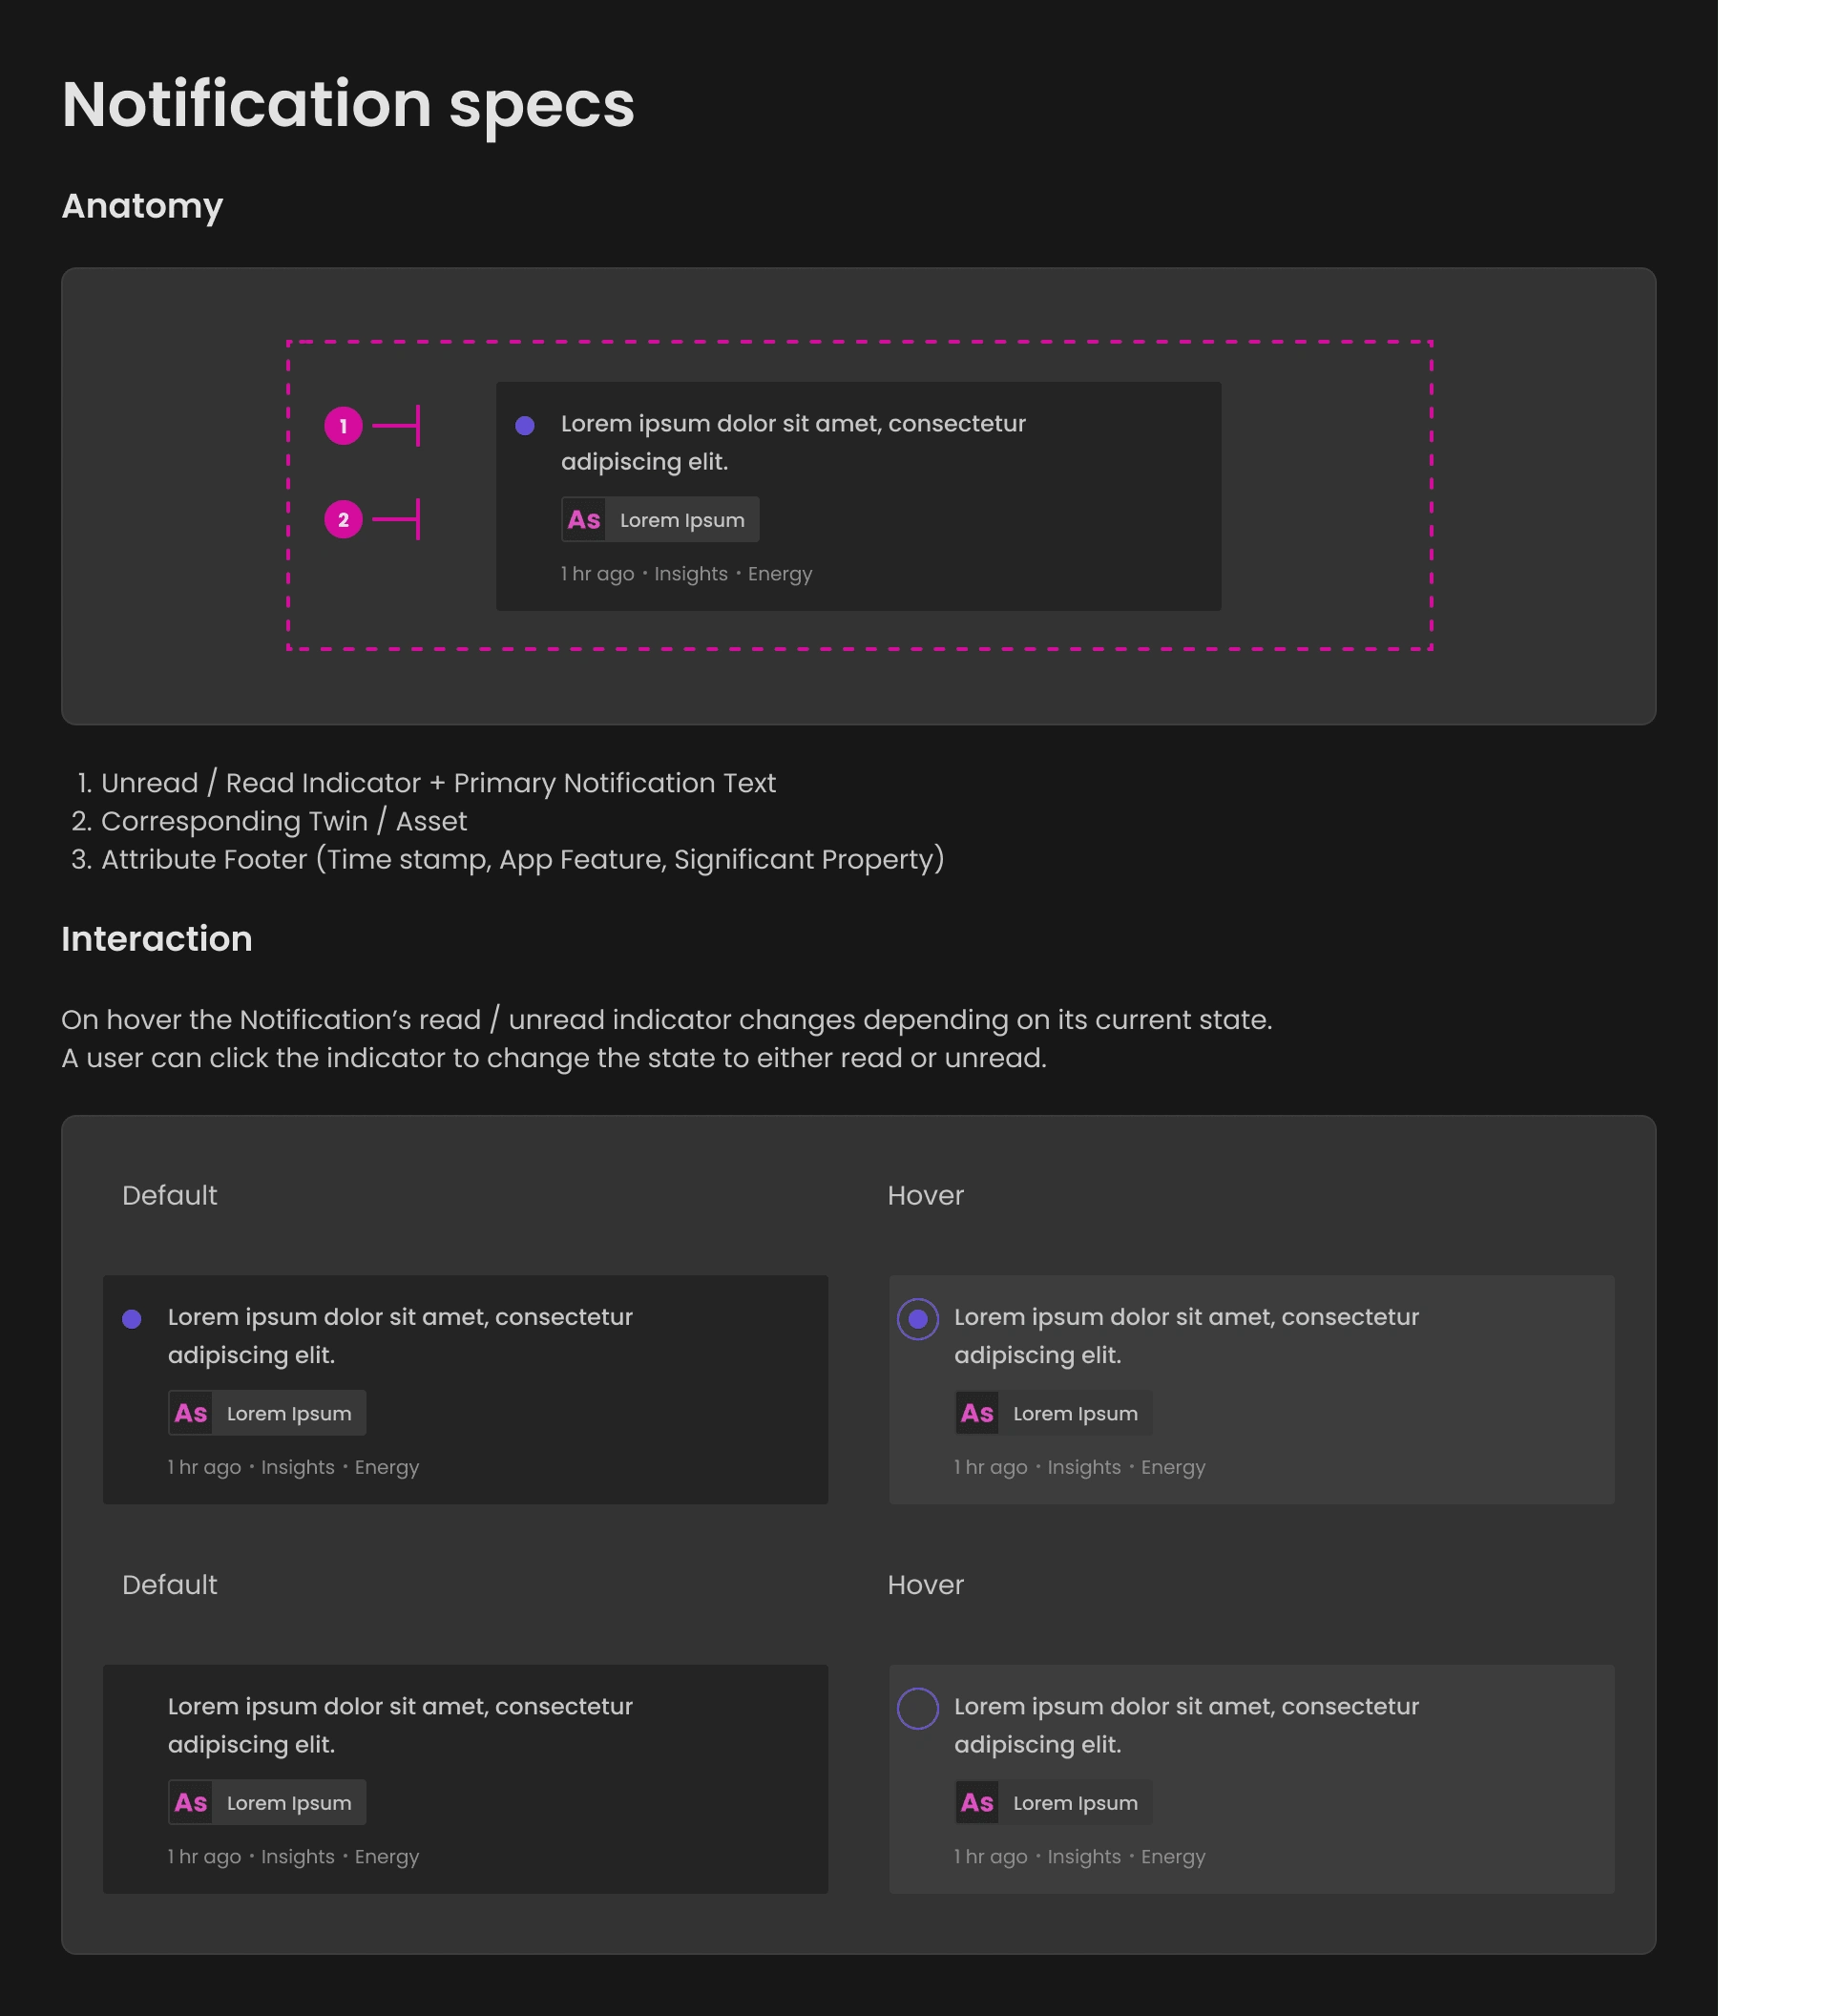This screenshot has height=2016, width=1842.
Task: Click the purple unread dot in Anatomy card
Action: click(x=525, y=426)
